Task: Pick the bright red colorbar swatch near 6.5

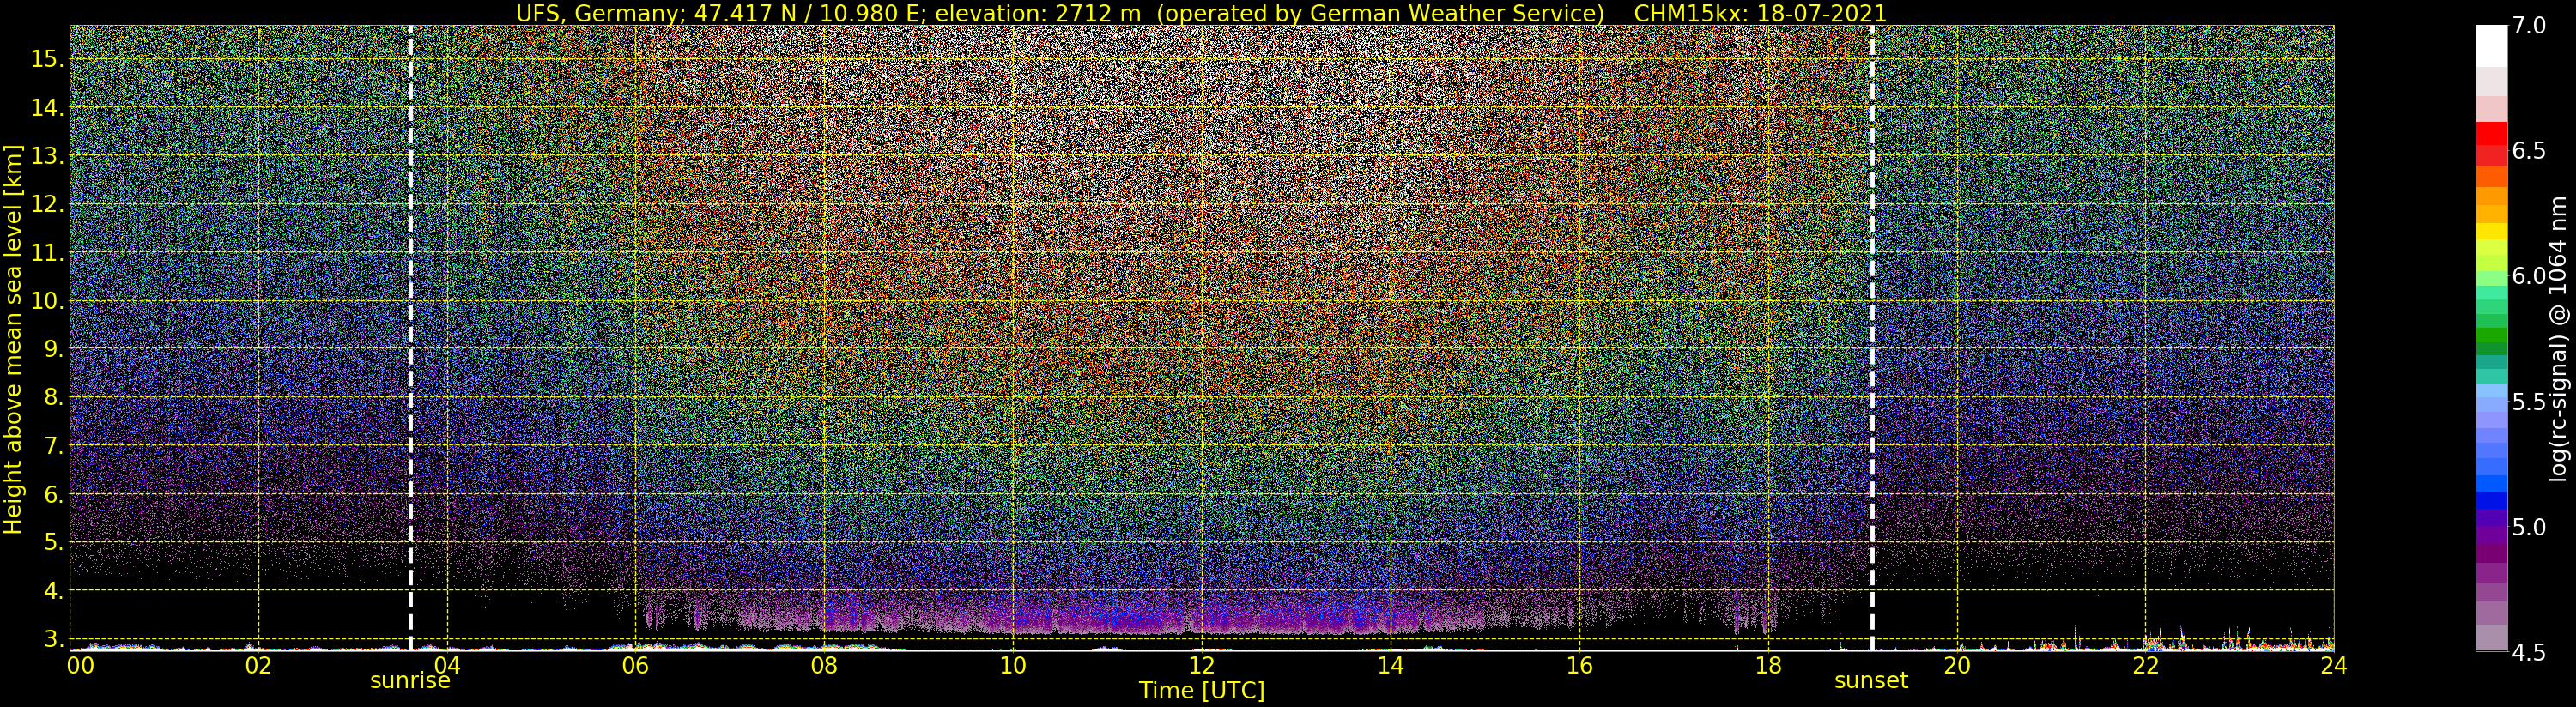Action: [2491, 133]
